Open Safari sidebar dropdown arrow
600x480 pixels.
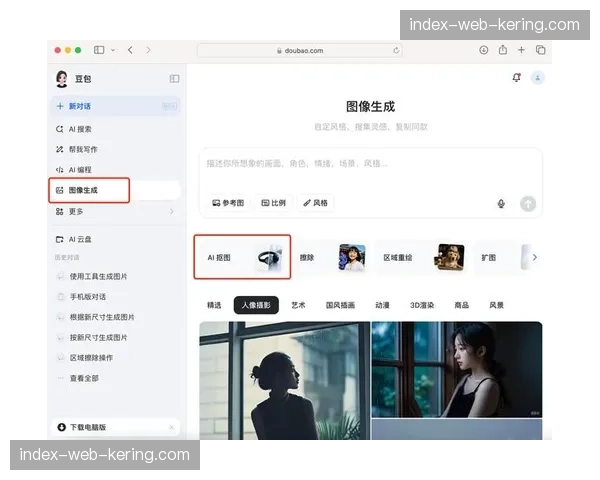pos(113,50)
